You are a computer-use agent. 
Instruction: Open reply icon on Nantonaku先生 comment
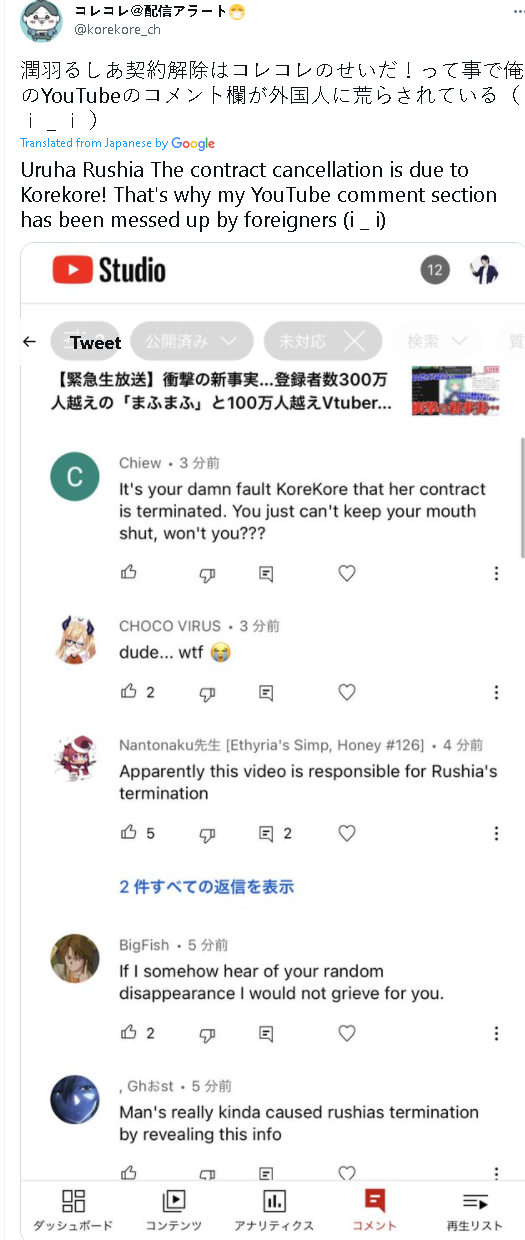point(266,833)
